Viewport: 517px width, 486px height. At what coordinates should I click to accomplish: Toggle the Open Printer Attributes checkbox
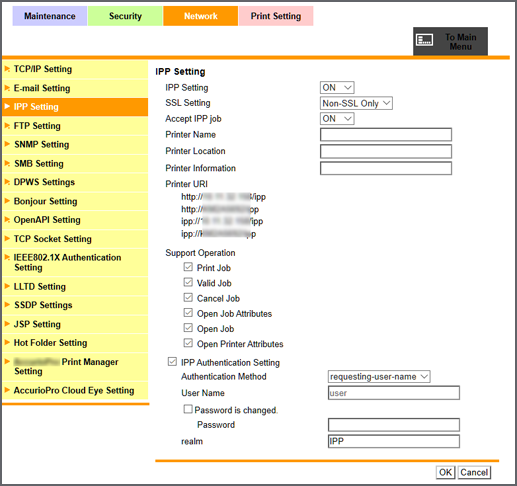188,343
